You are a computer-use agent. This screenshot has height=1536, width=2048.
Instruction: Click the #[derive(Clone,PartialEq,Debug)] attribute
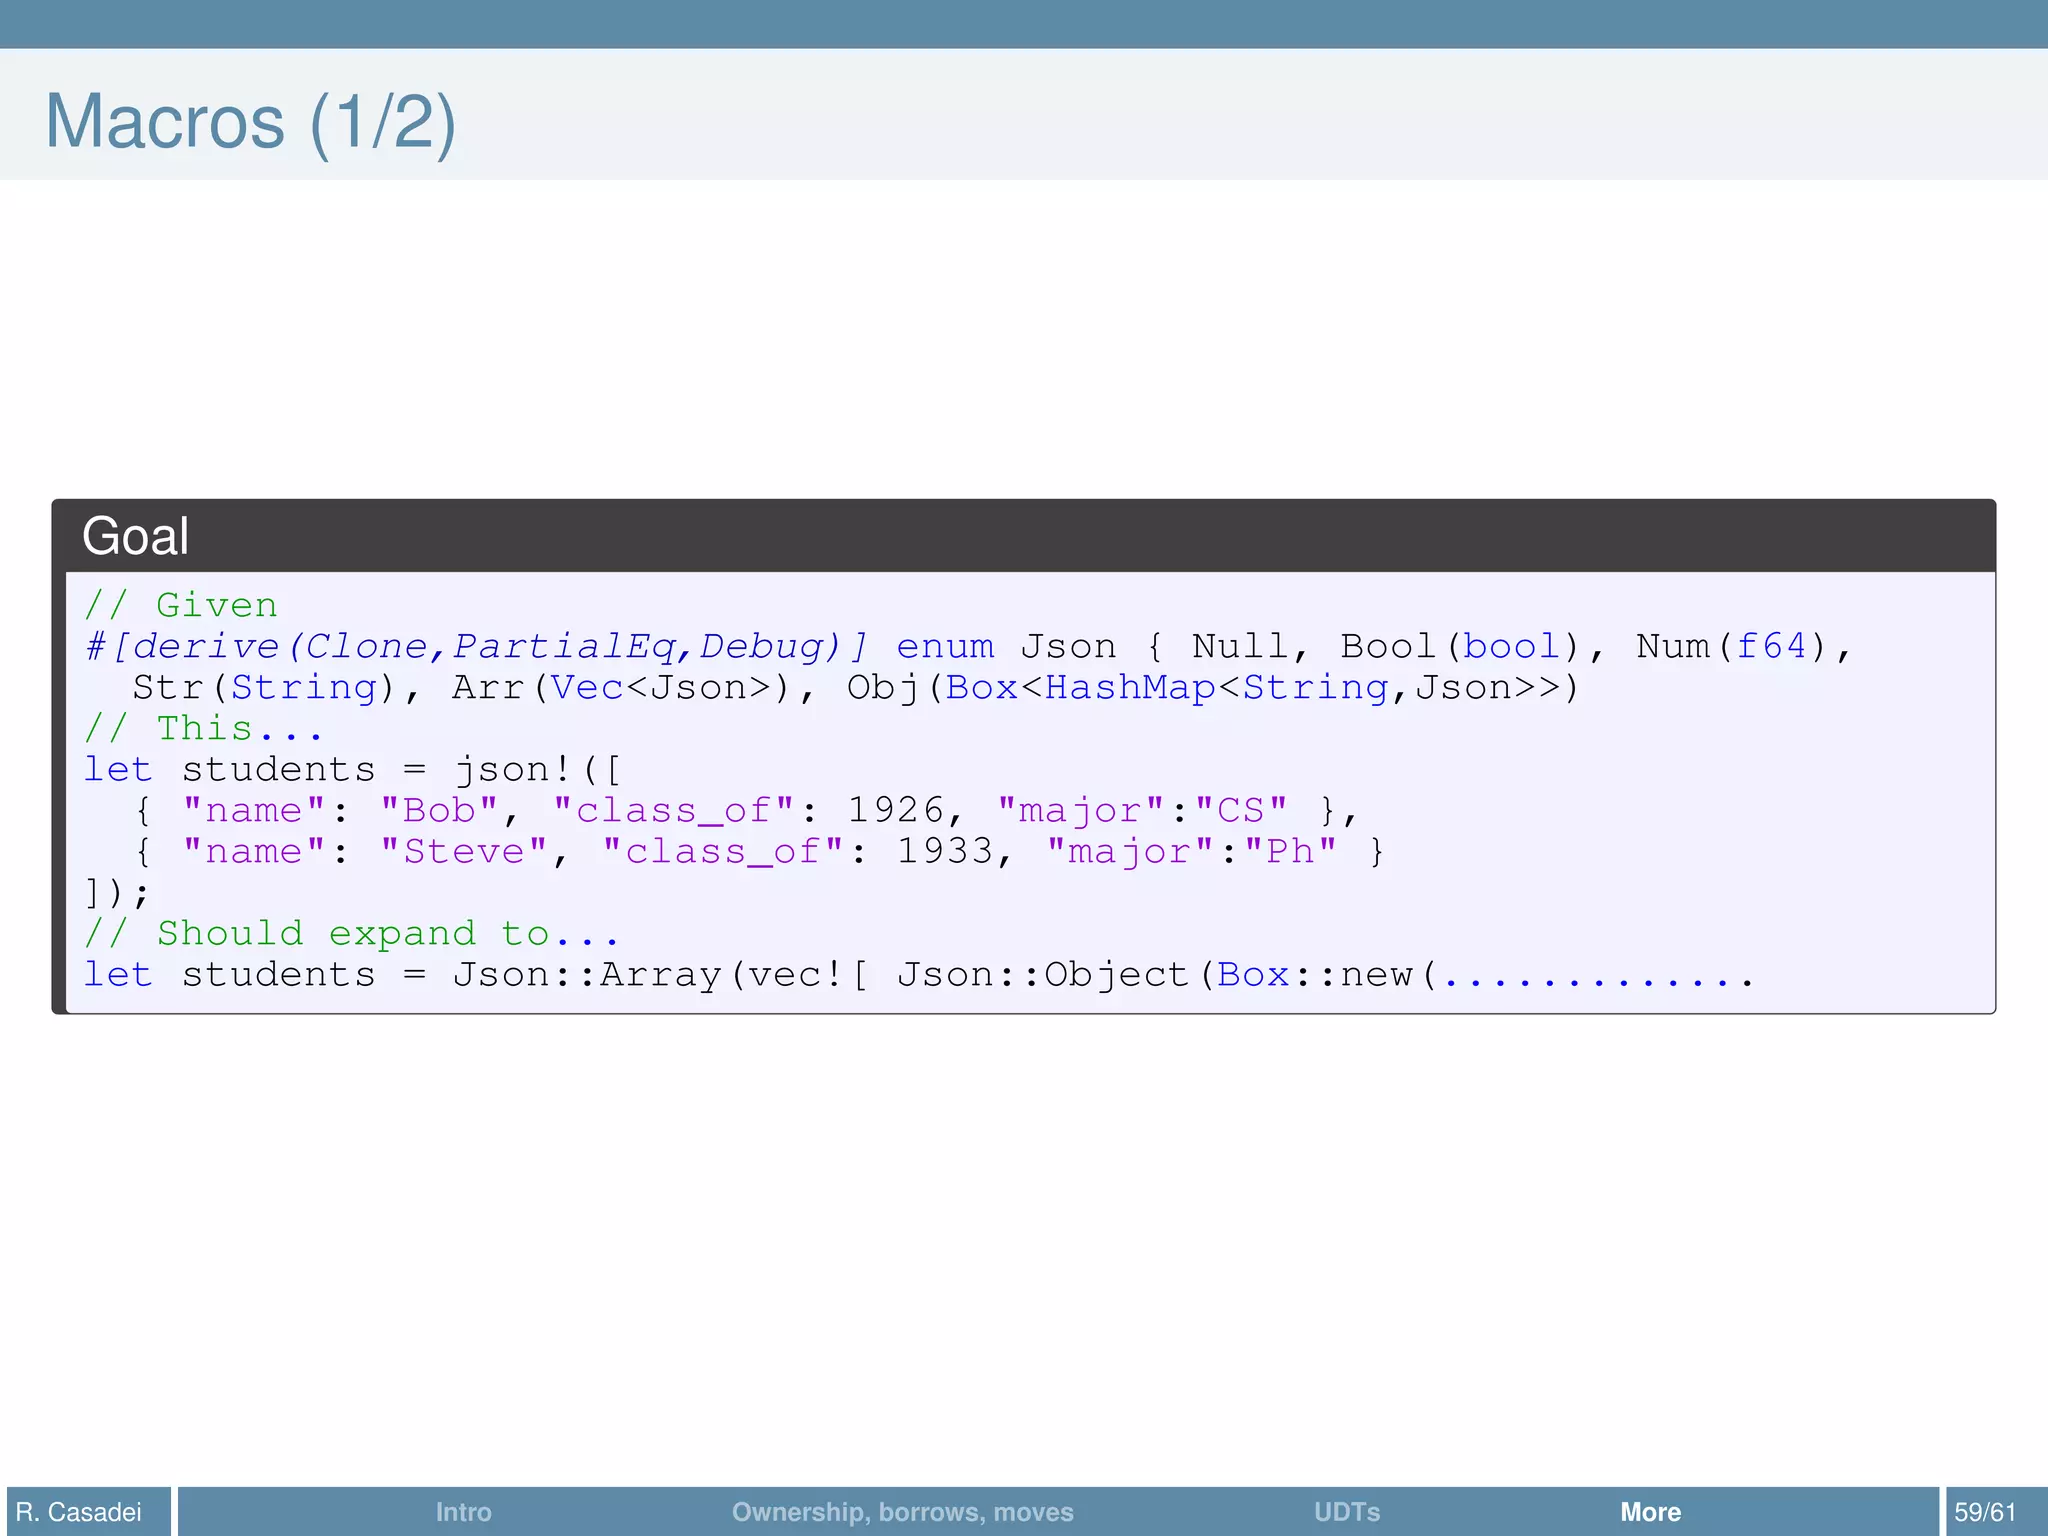click(x=476, y=646)
